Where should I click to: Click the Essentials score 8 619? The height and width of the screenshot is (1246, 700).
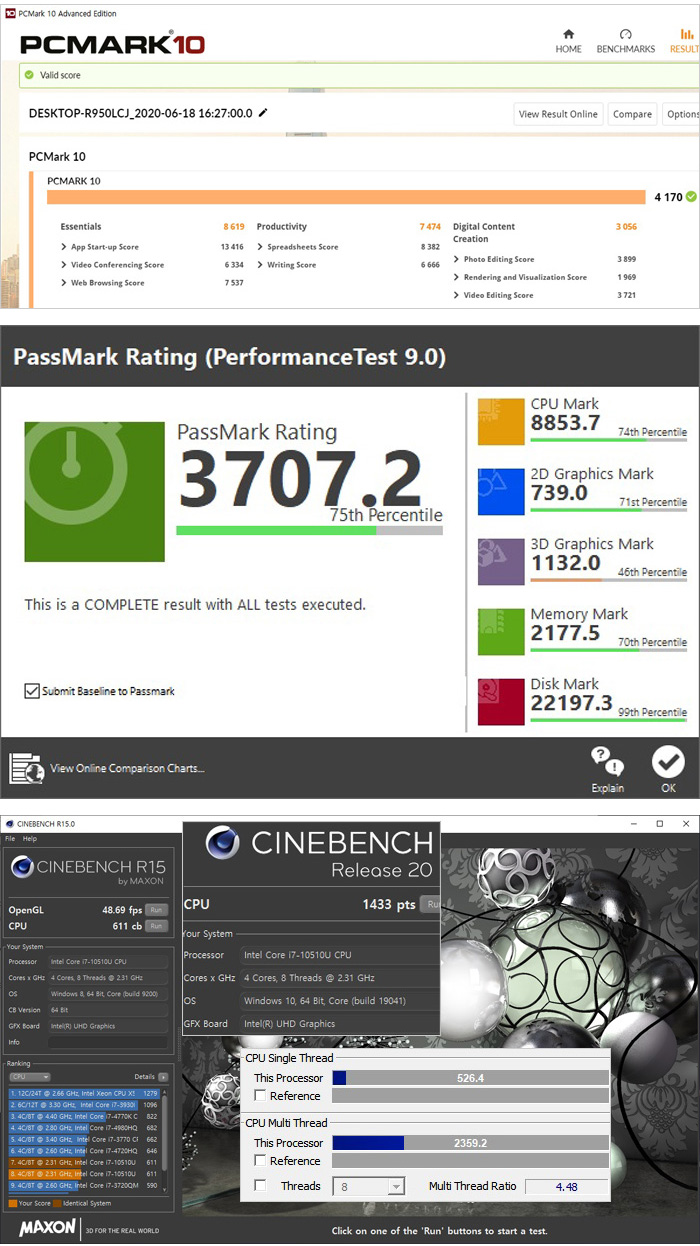point(233,227)
